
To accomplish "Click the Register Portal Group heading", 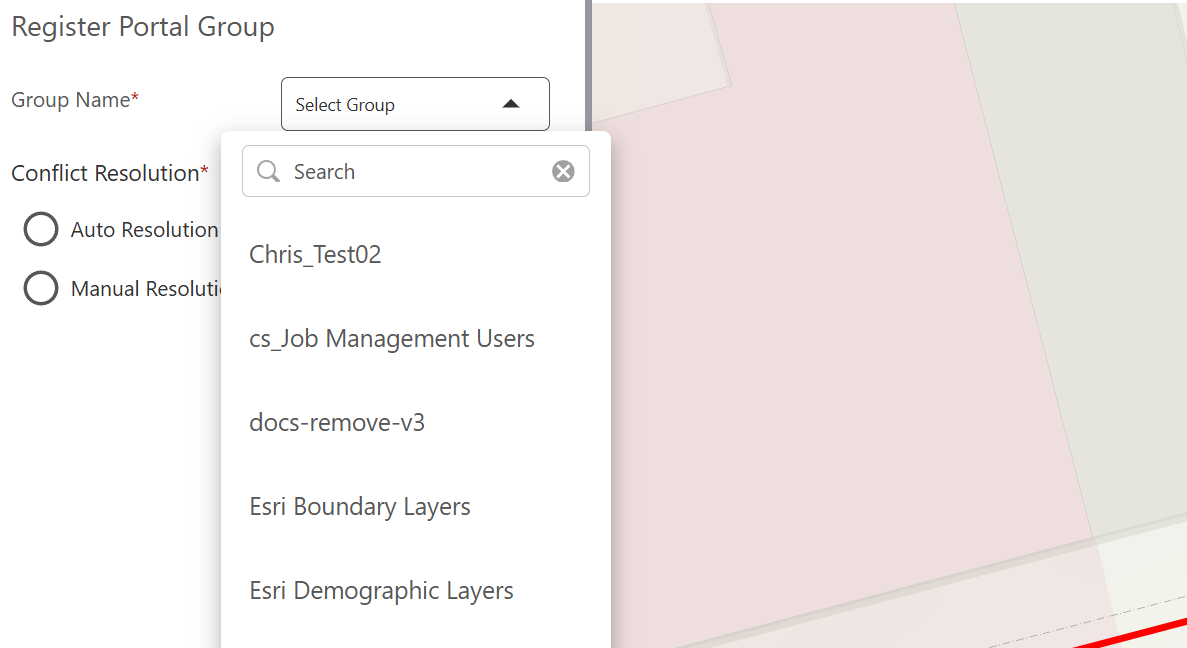I will point(143,27).
